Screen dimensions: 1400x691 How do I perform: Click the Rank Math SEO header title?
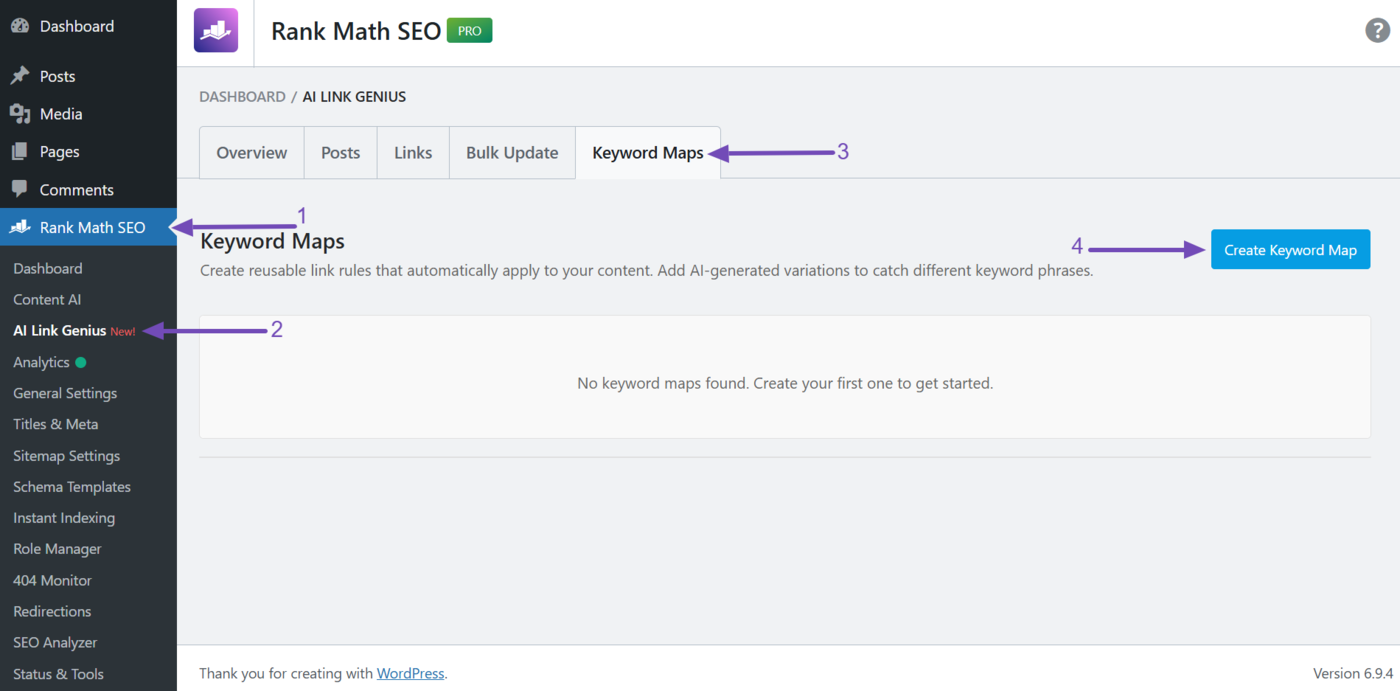(356, 31)
